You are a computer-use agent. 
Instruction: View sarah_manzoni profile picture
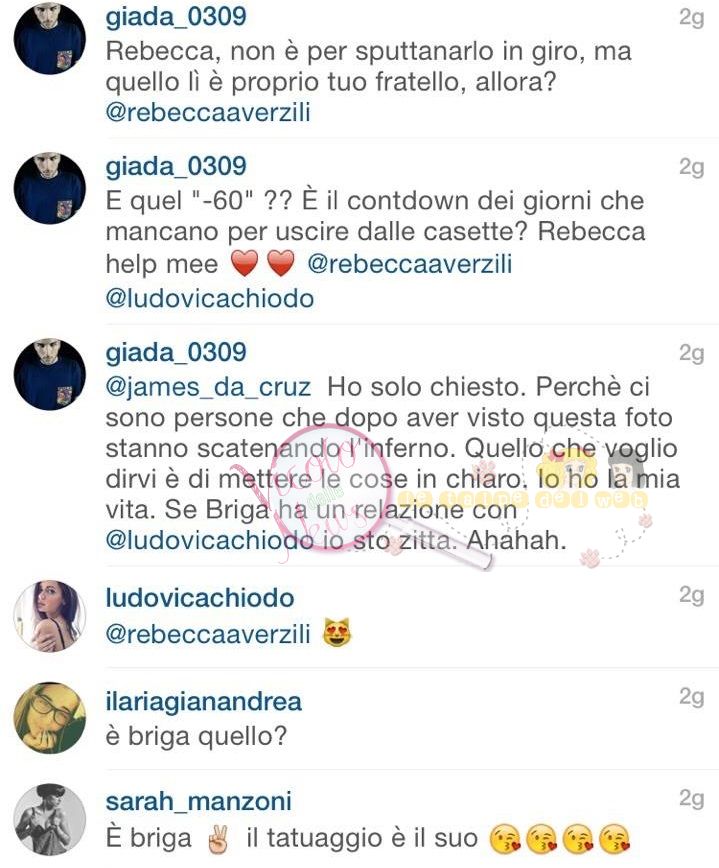[50, 820]
